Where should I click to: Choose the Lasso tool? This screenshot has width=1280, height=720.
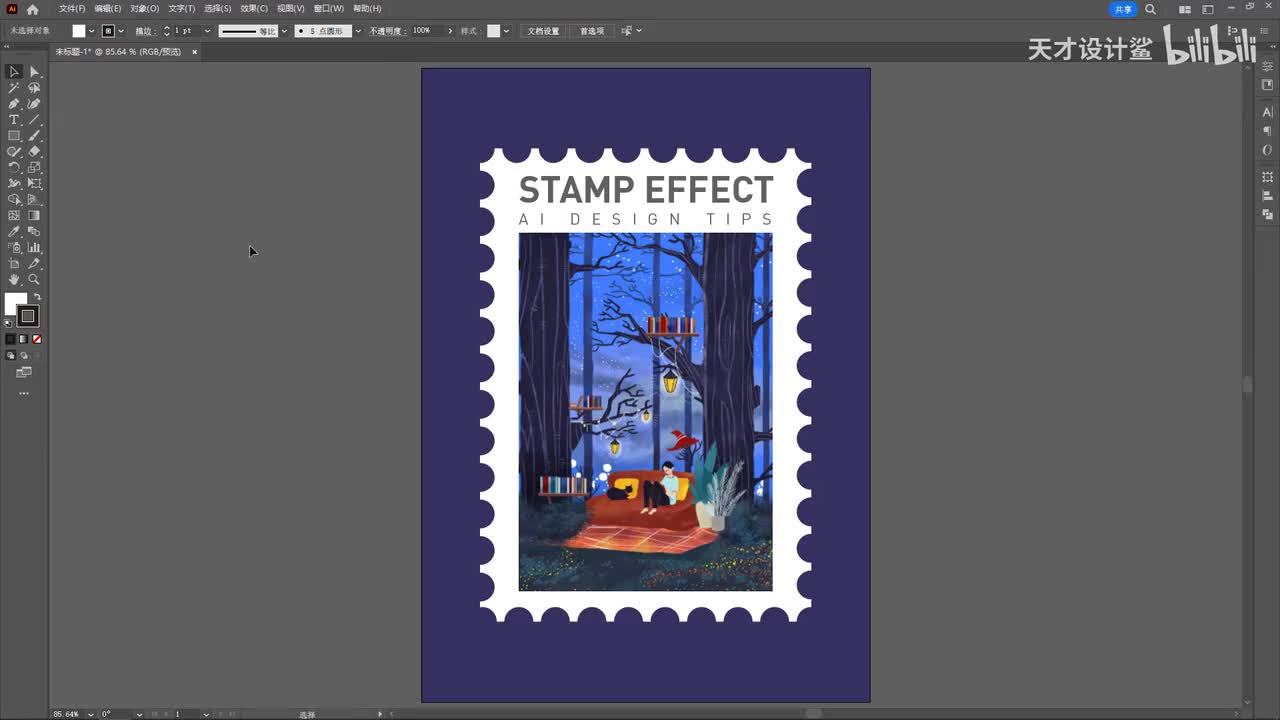(34, 88)
